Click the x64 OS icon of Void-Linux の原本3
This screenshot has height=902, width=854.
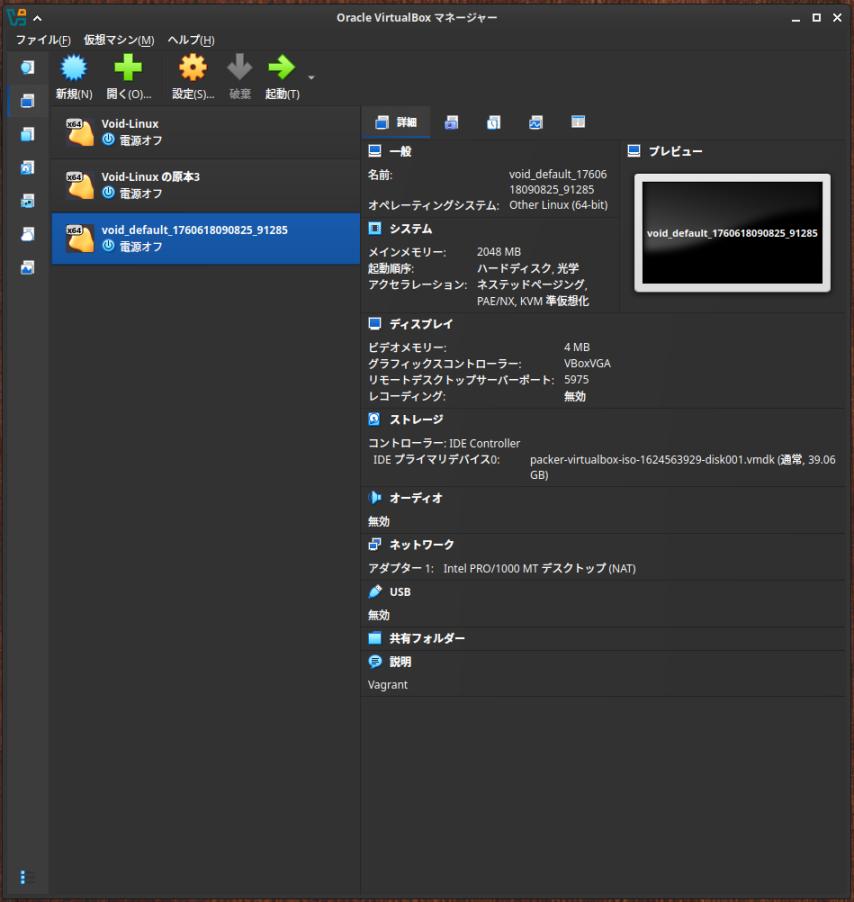79,185
